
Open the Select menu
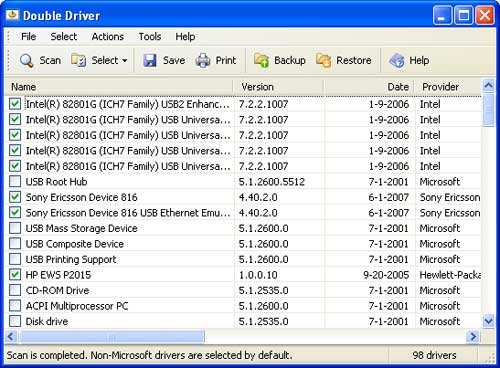coord(64,36)
